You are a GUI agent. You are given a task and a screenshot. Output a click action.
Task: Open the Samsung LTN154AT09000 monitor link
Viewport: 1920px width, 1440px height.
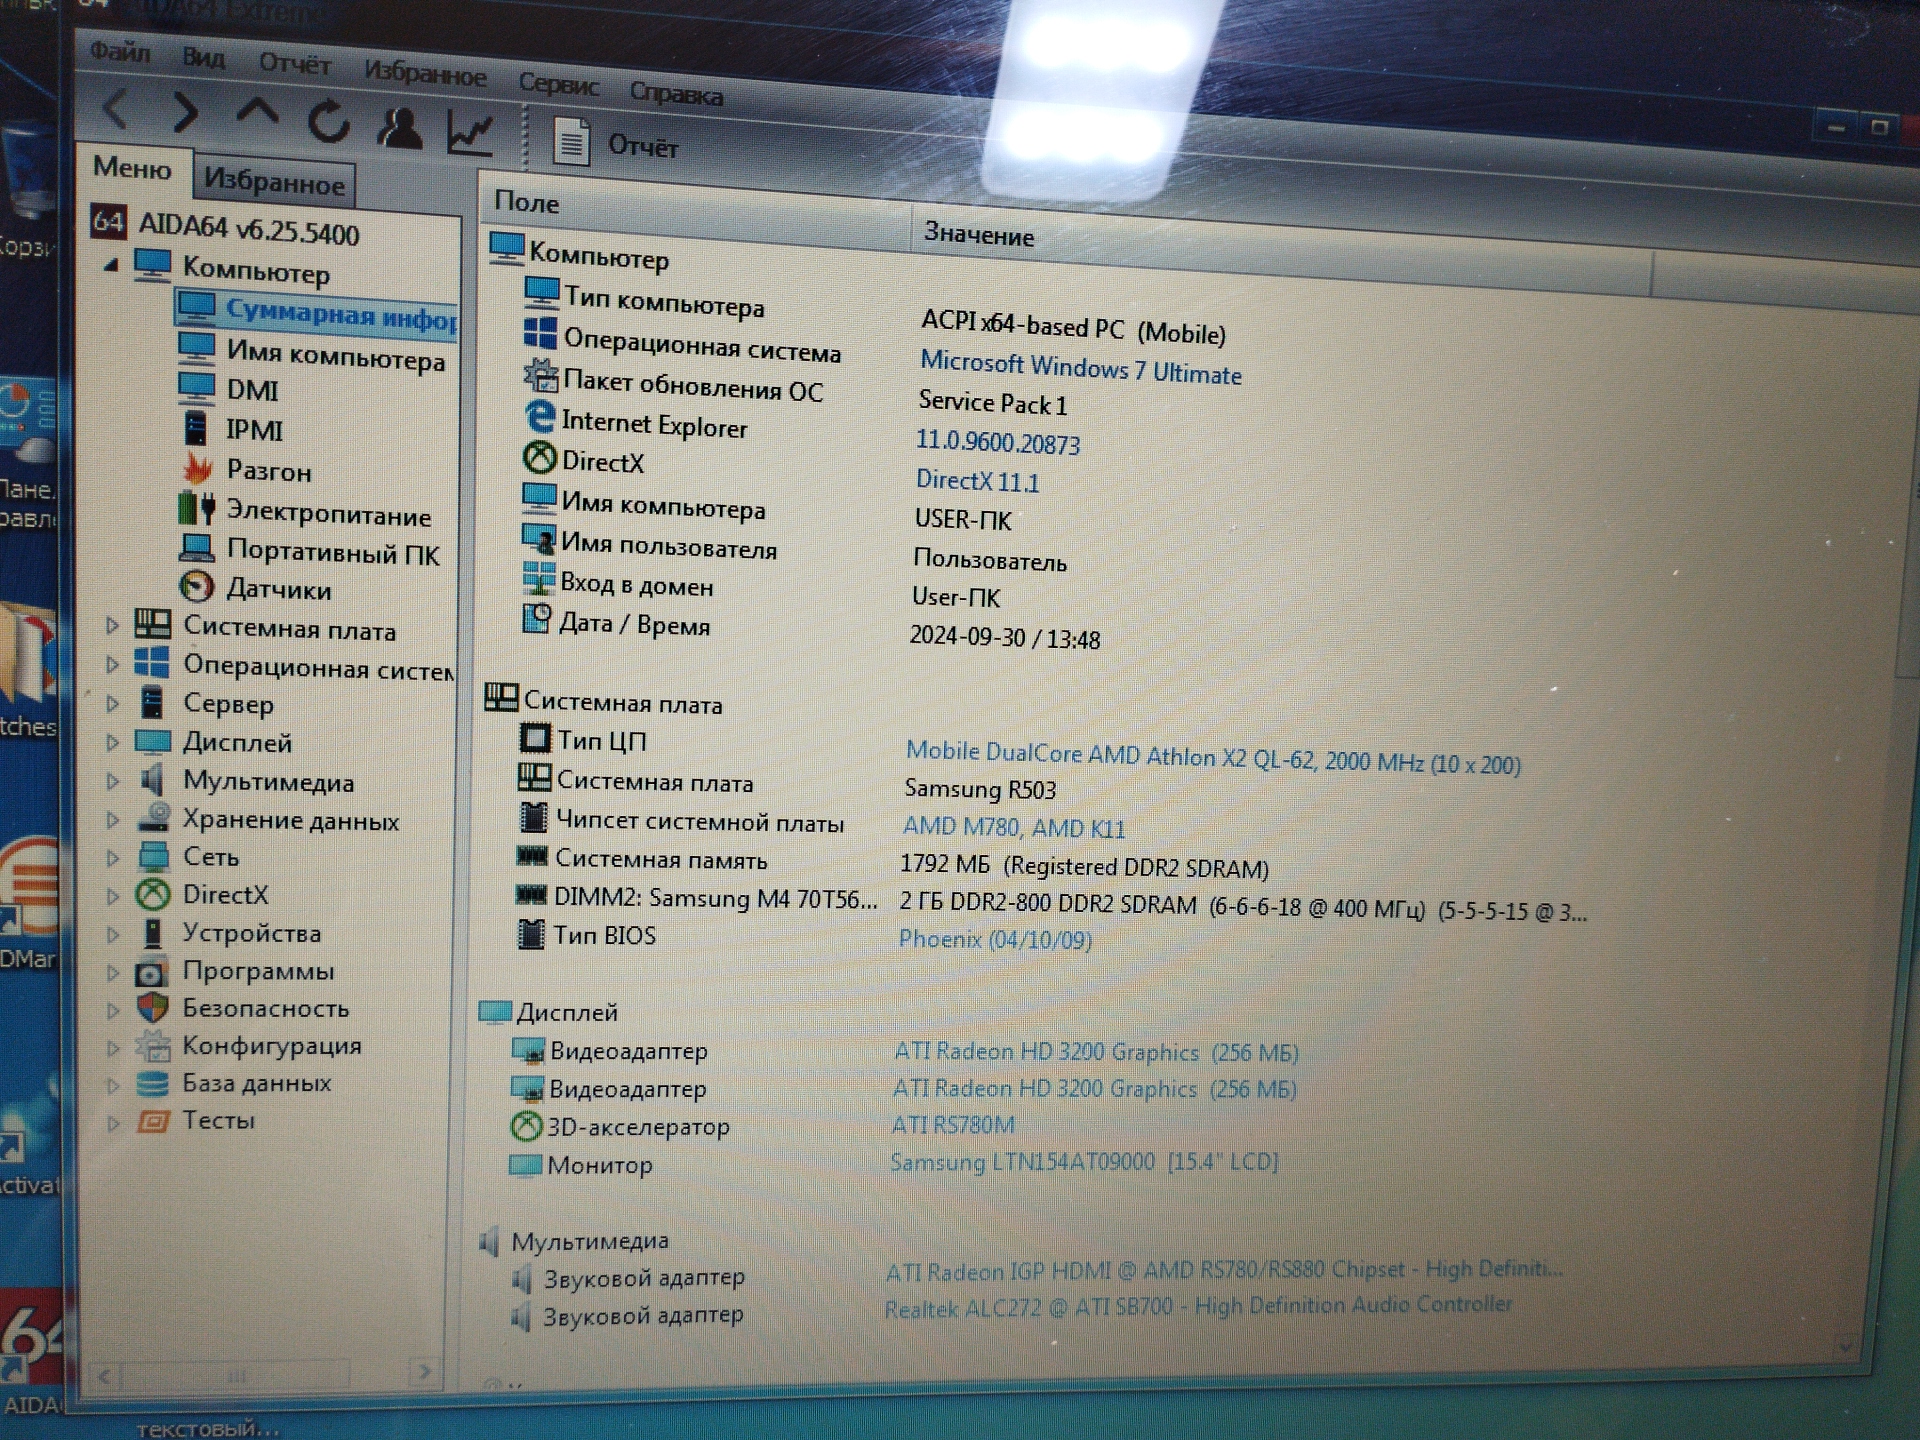(x=1083, y=1162)
